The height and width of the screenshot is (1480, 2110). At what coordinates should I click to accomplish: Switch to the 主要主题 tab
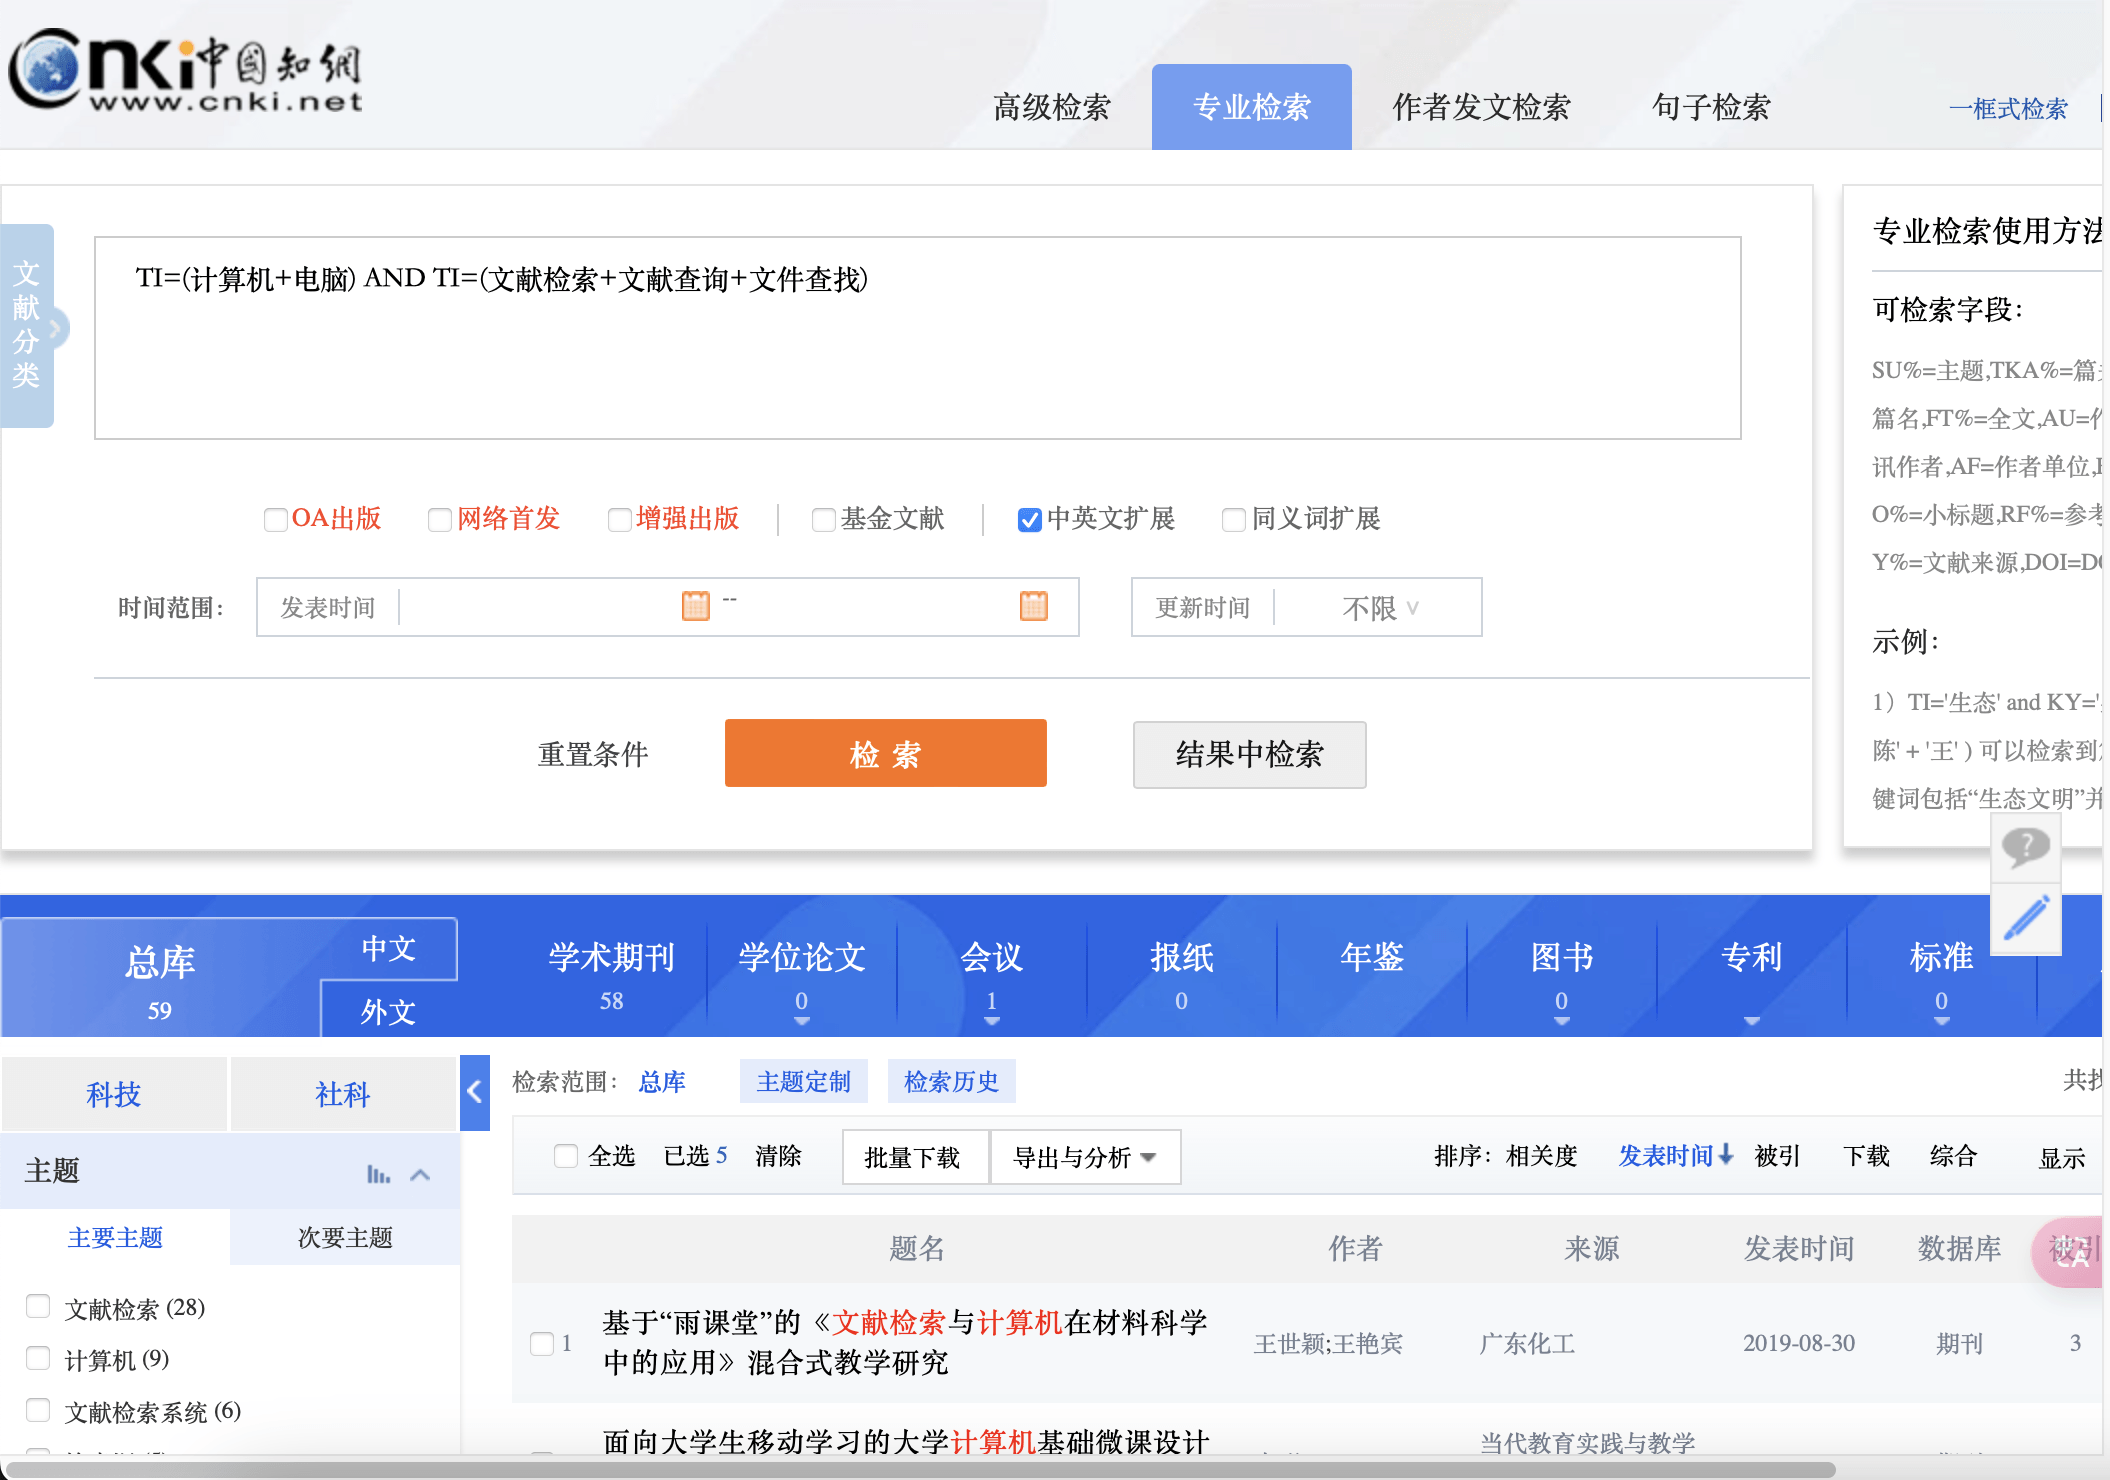pos(115,1237)
